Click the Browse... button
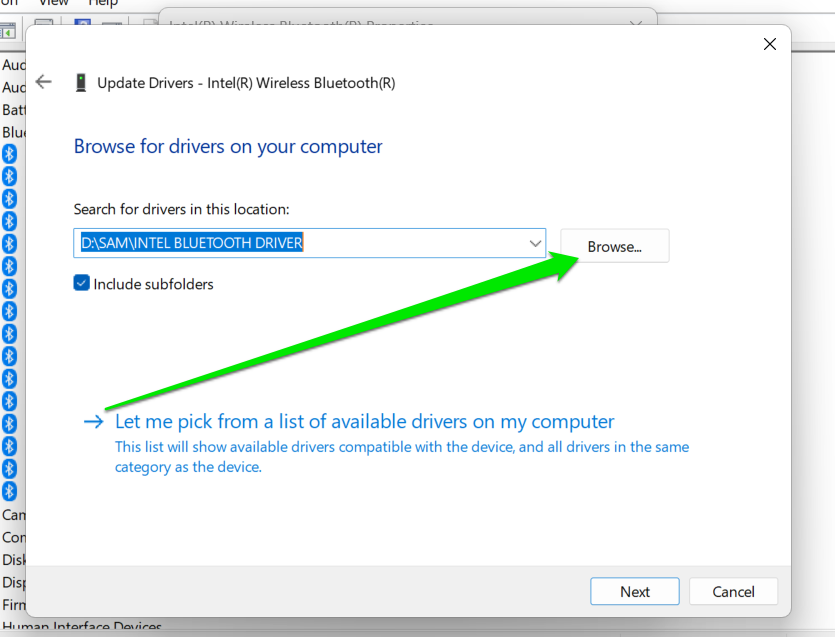835x637 pixels. [x=615, y=246]
